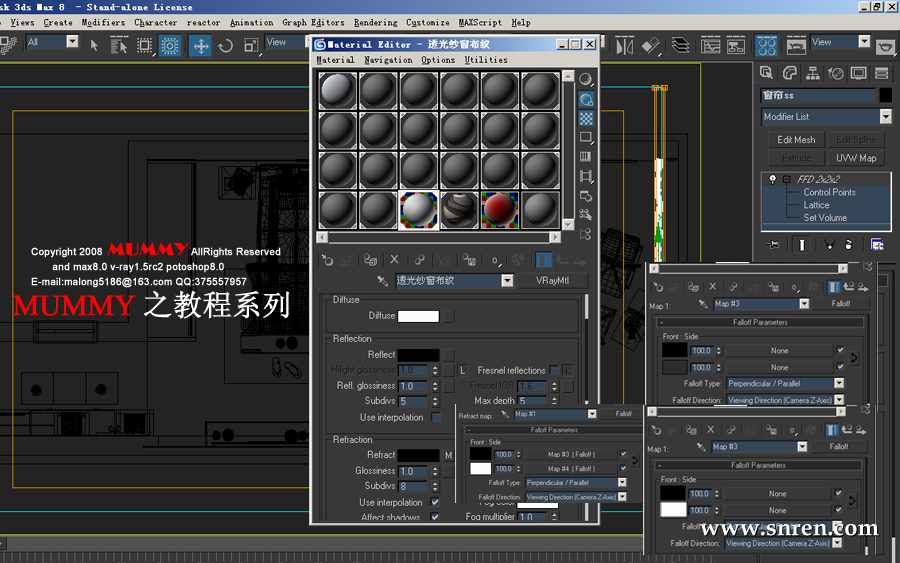The height and width of the screenshot is (563, 900).
Task: Open the Rendering menu
Action: pyautogui.click(x=375, y=22)
